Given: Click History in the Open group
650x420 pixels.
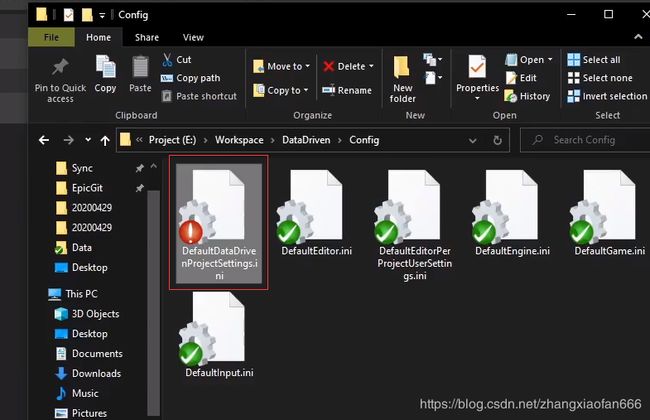Looking at the screenshot, I should 527,96.
